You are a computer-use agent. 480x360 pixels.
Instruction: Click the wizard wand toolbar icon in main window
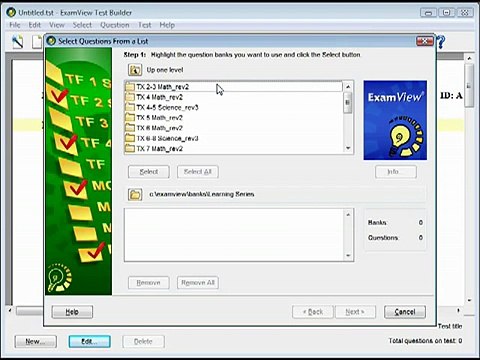(x=18, y=42)
